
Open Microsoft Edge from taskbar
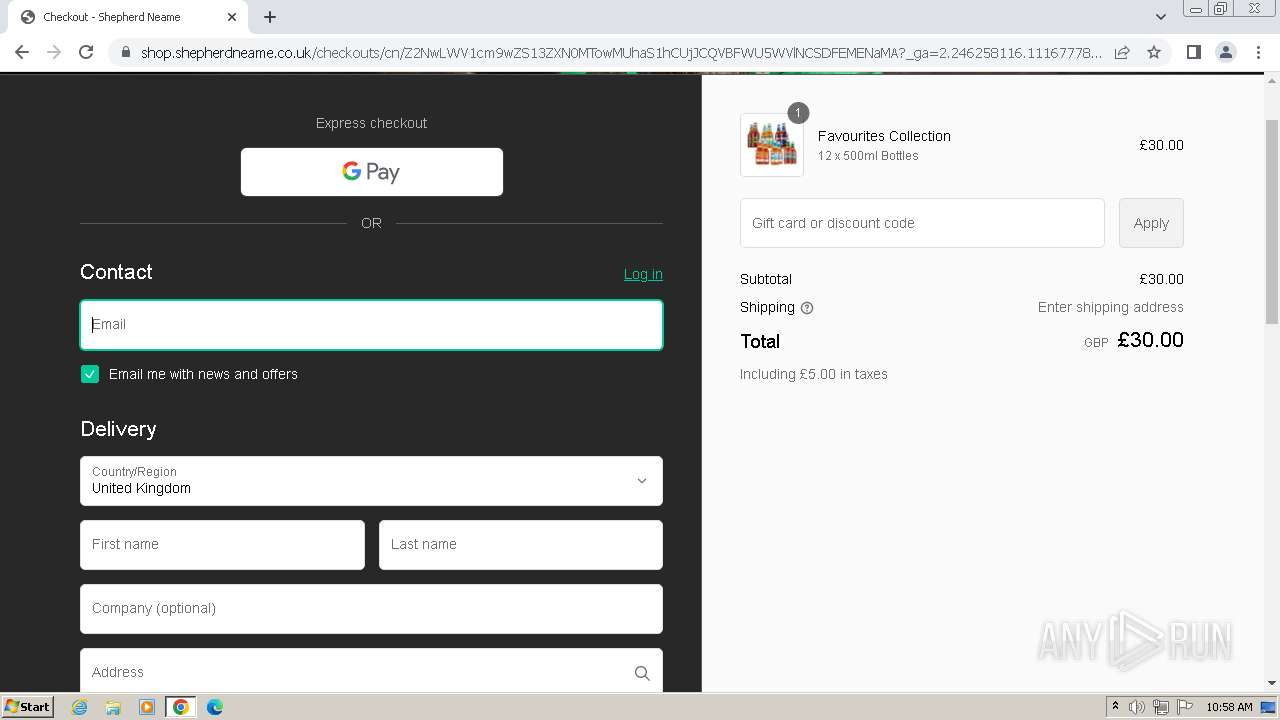215,707
